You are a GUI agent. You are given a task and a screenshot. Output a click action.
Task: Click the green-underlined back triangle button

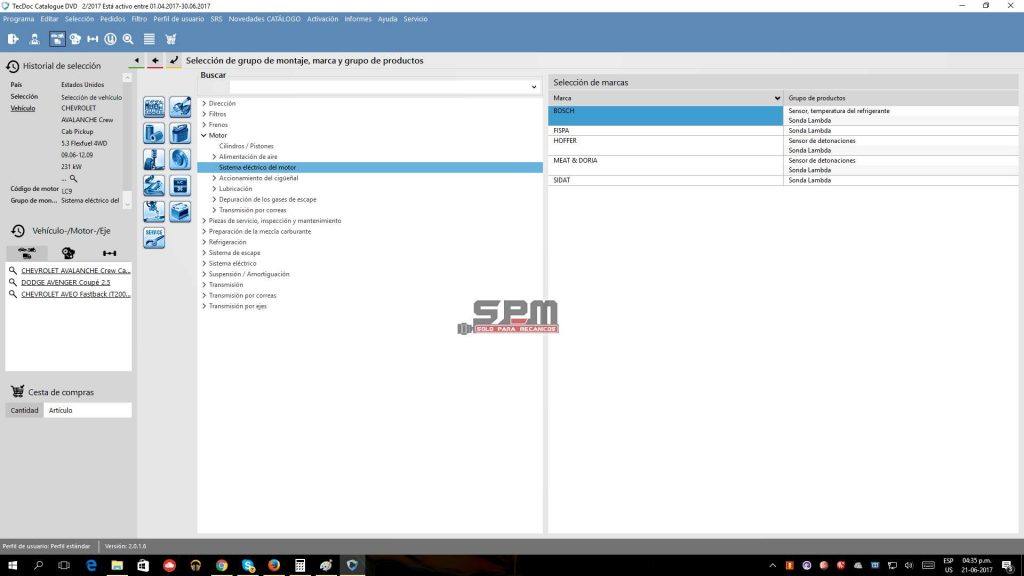(136, 61)
